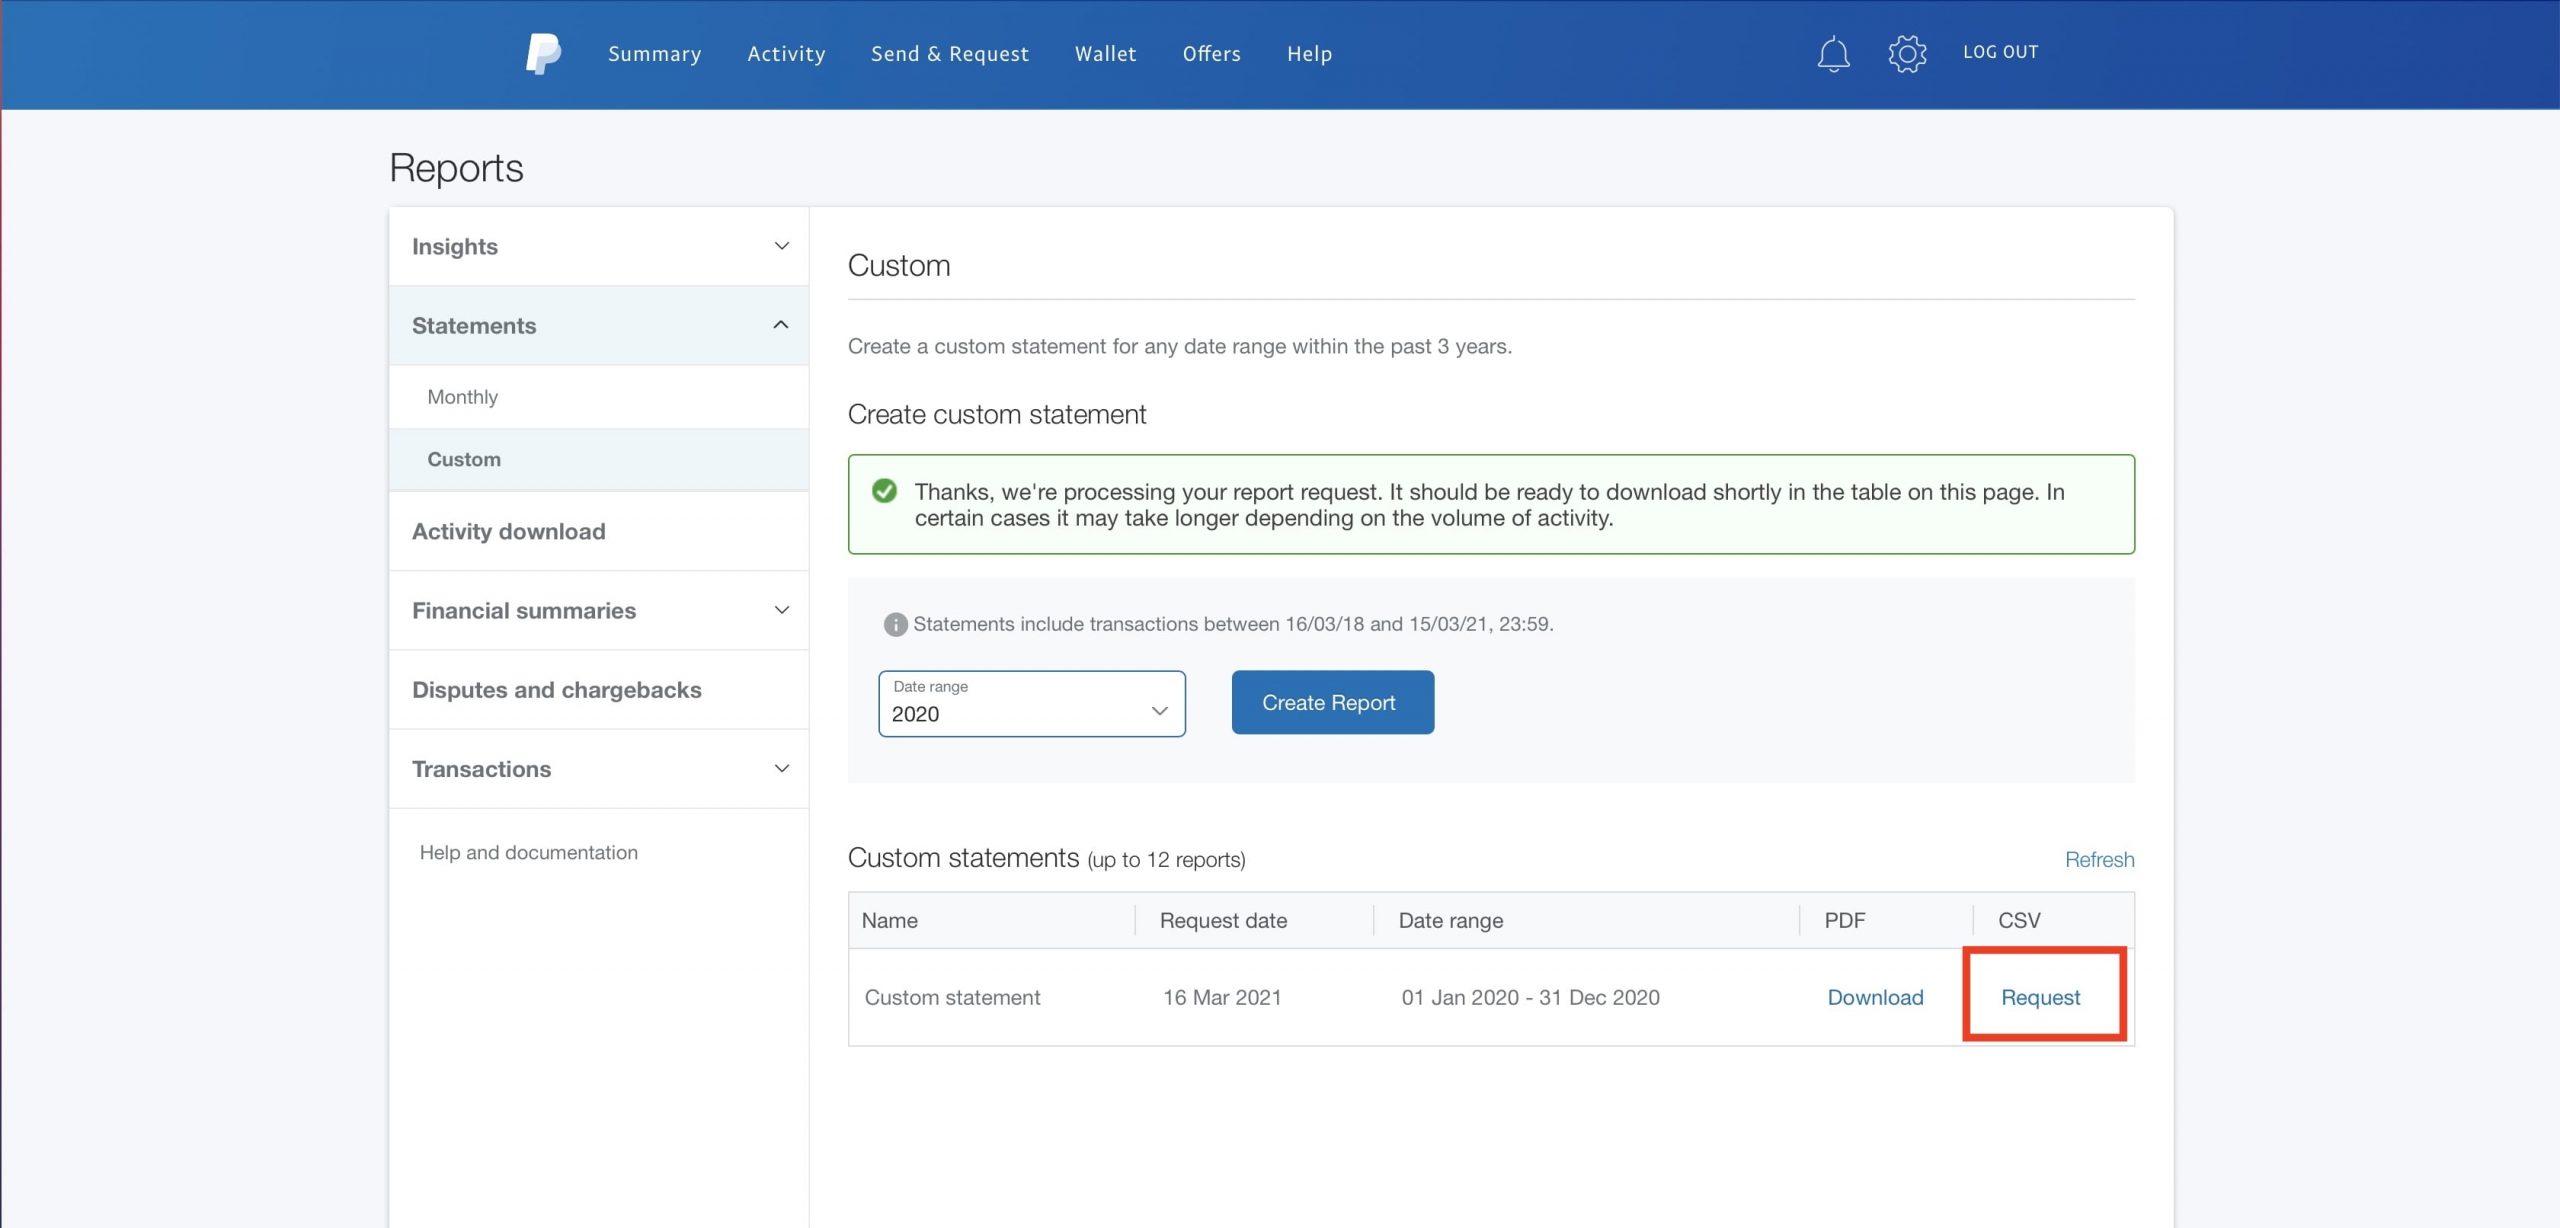Click the info icon beside Statements note

(895, 624)
